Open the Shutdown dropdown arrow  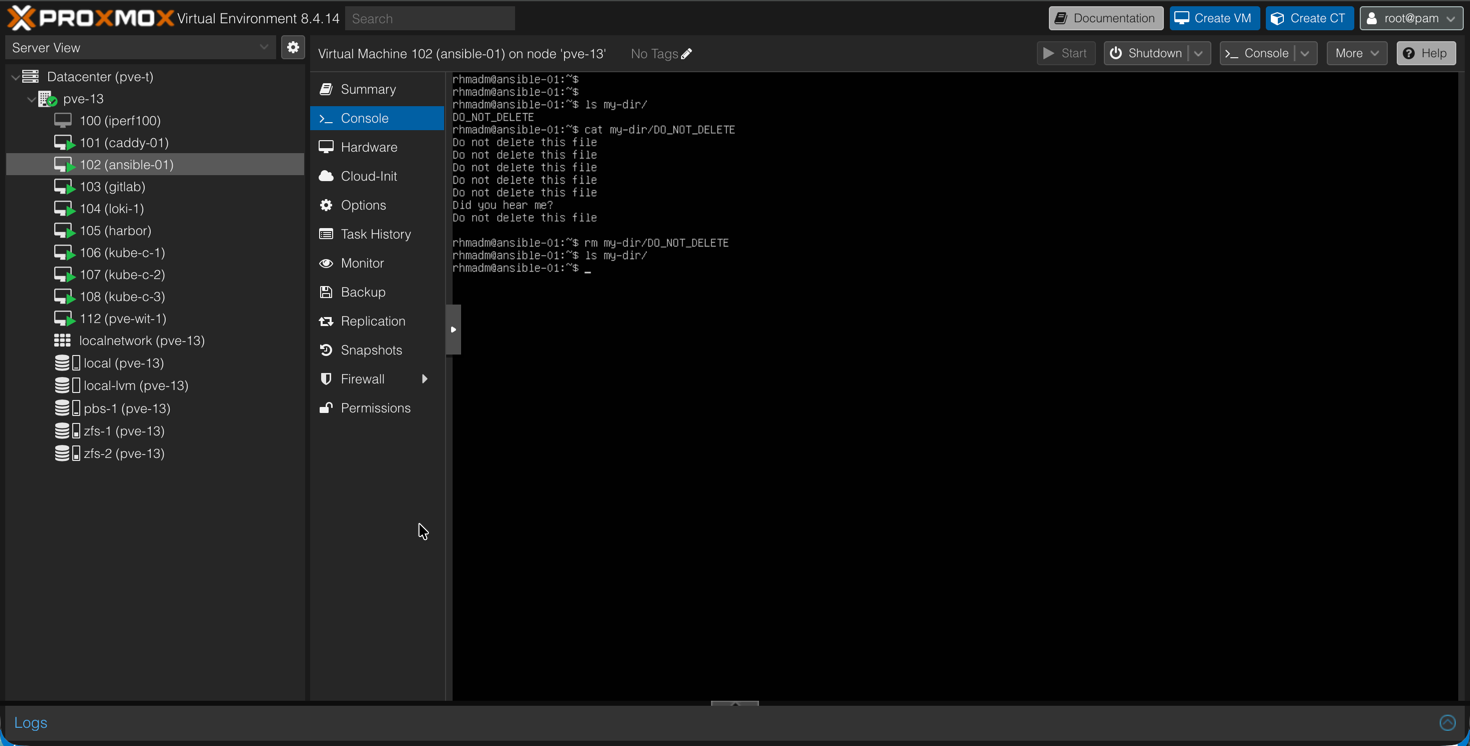click(x=1199, y=53)
